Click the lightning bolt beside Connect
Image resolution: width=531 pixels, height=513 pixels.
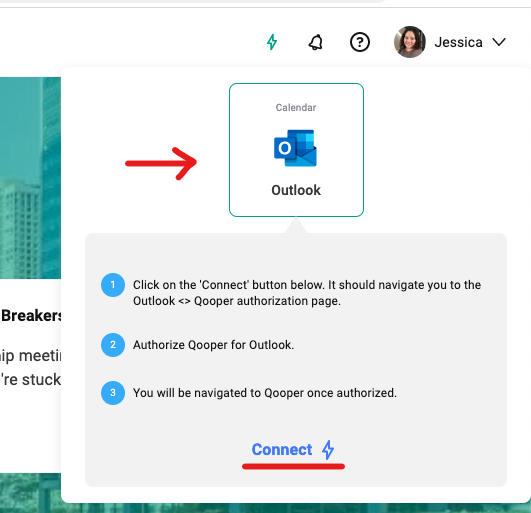point(328,450)
